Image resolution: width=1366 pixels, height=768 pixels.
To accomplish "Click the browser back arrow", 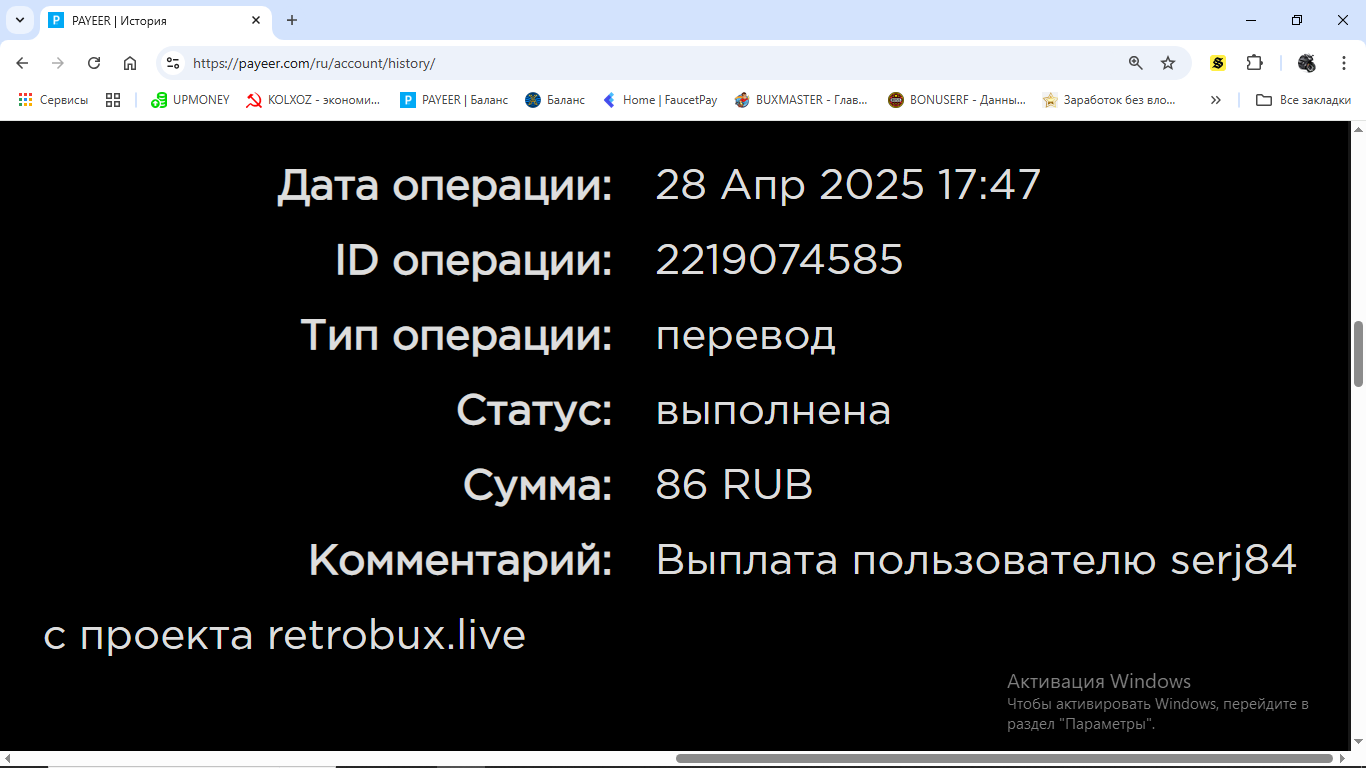I will (22, 63).
